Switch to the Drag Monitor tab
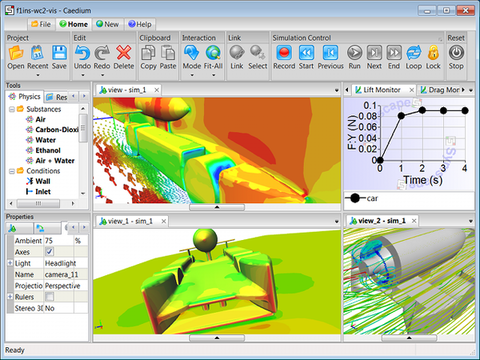This screenshot has height=360, width=480. (x=440, y=90)
